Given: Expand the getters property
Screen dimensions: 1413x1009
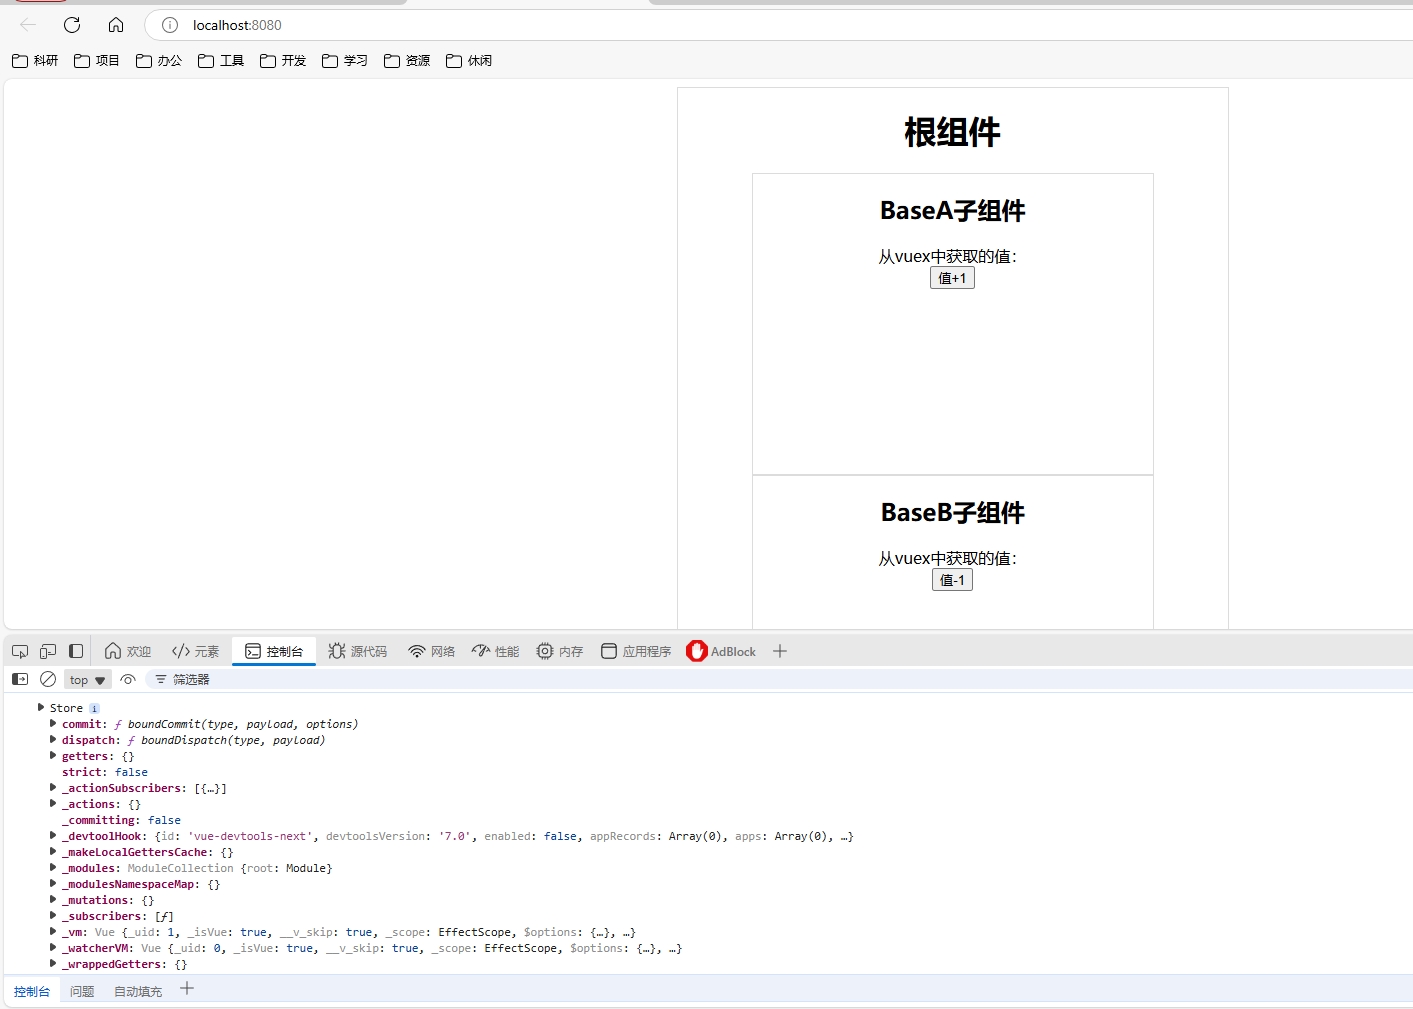Looking at the screenshot, I should point(53,755).
